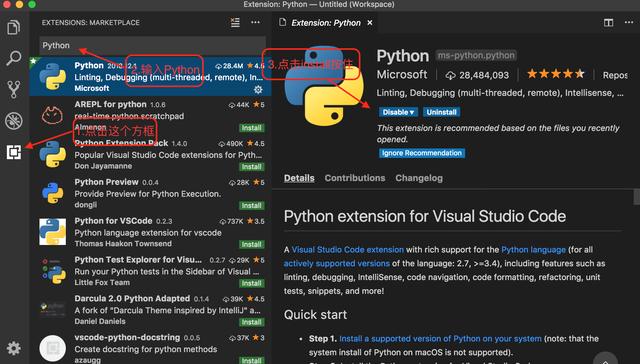Clear extensions search results icon
Screen dimensions: 640x364
(235, 22)
